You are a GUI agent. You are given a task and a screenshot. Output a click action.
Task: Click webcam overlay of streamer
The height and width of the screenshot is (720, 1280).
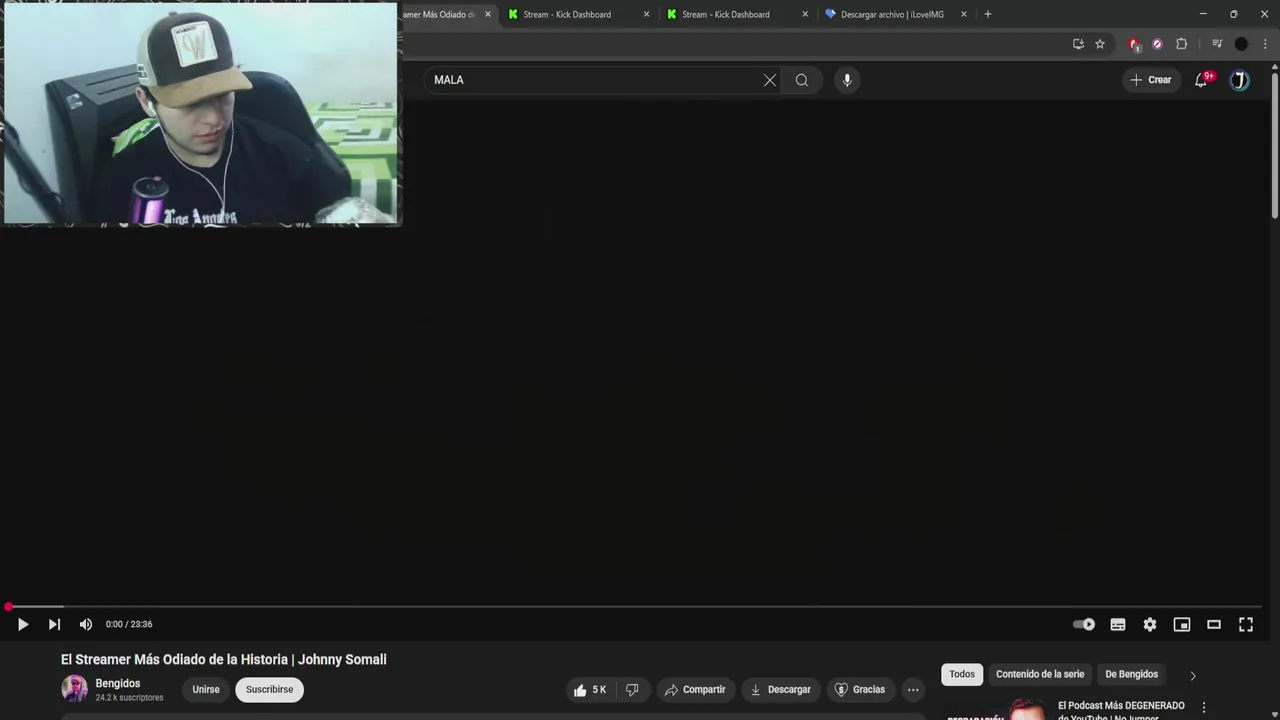[x=201, y=113]
